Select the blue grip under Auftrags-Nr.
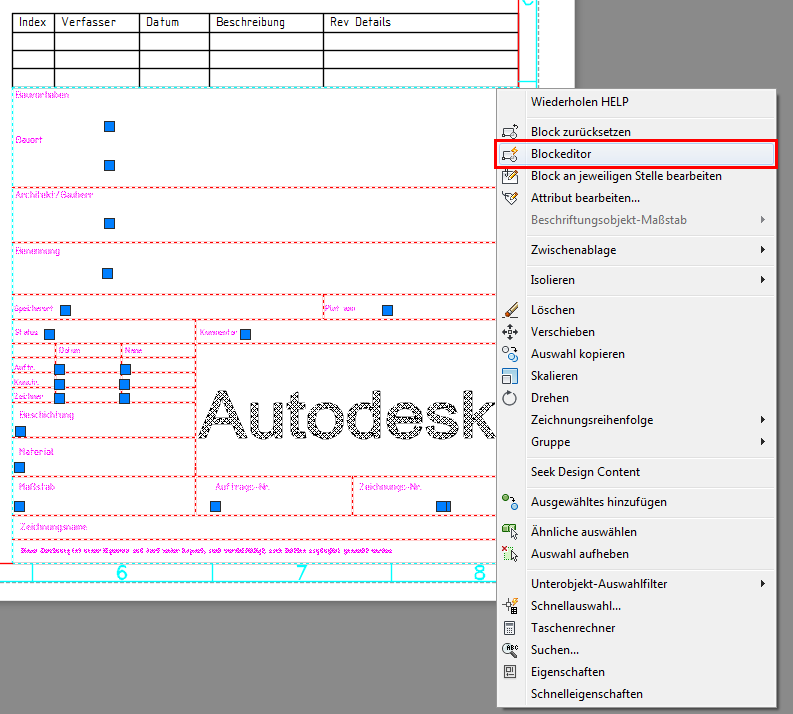The image size is (793, 714). (215, 506)
